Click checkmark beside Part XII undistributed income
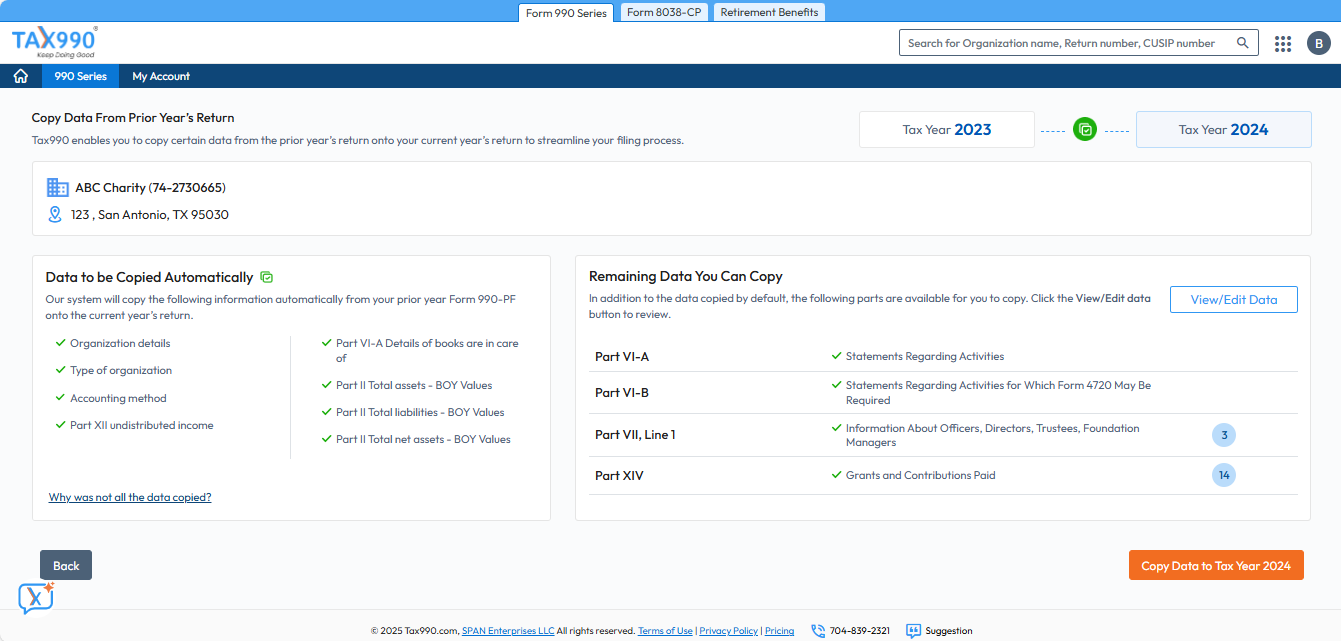The image size is (1341, 641). (61, 425)
